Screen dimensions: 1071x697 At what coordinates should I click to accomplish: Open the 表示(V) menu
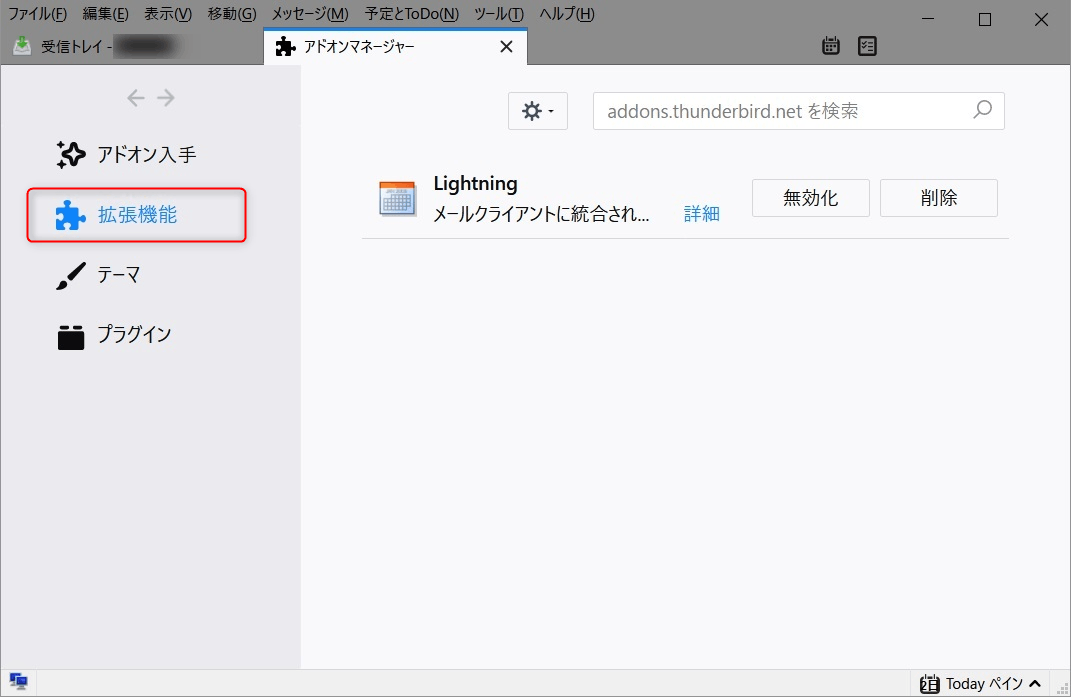(168, 14)
